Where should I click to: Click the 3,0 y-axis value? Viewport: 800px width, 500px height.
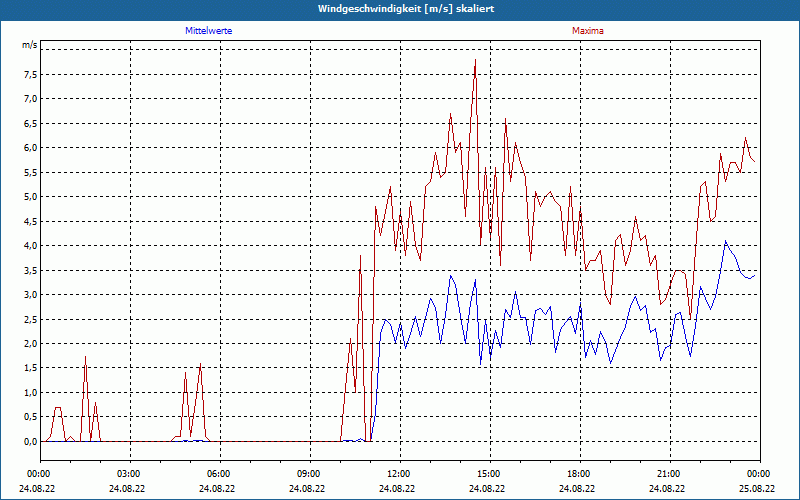pos(31,295)
